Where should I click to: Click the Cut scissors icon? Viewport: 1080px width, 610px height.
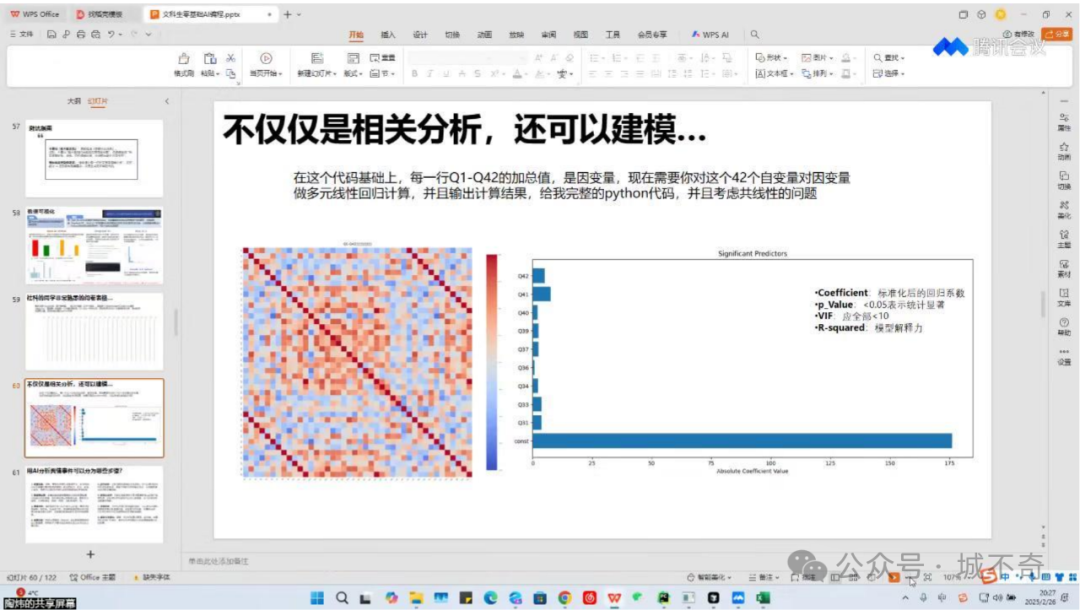(x=231, y=59)
